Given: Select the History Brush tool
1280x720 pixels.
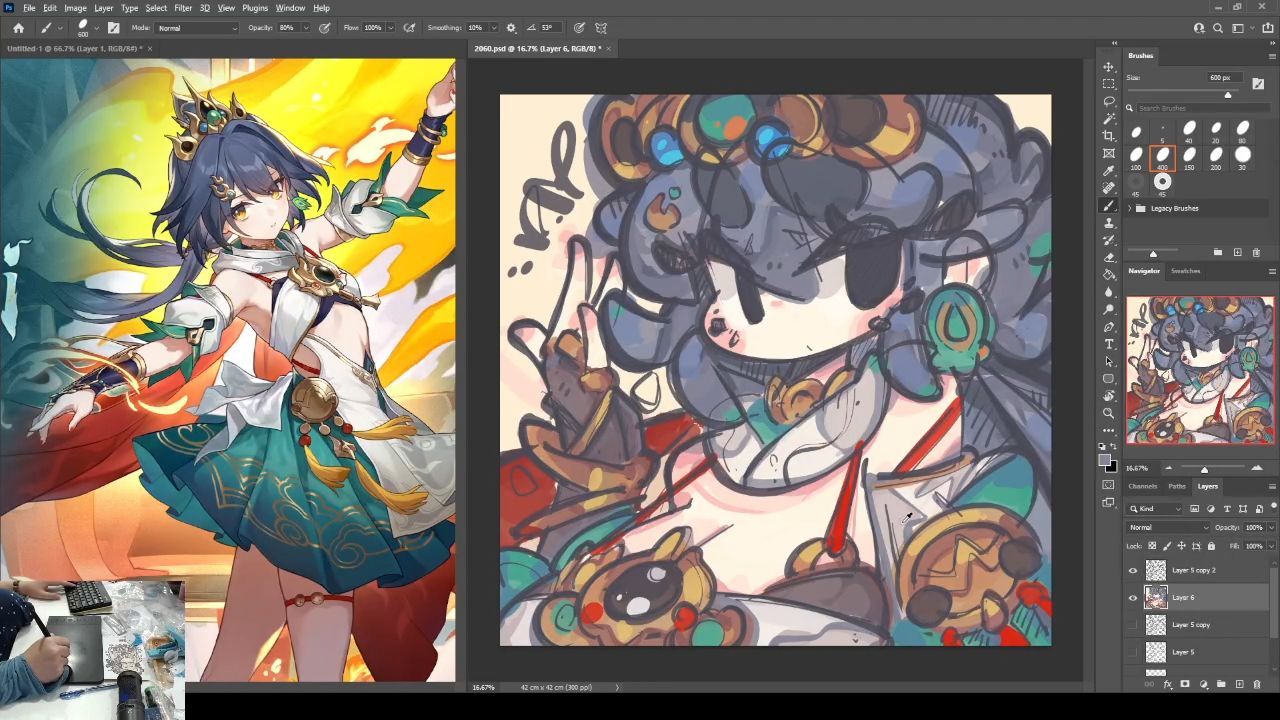Looking at the screenshot, I should click(1108, 240).
